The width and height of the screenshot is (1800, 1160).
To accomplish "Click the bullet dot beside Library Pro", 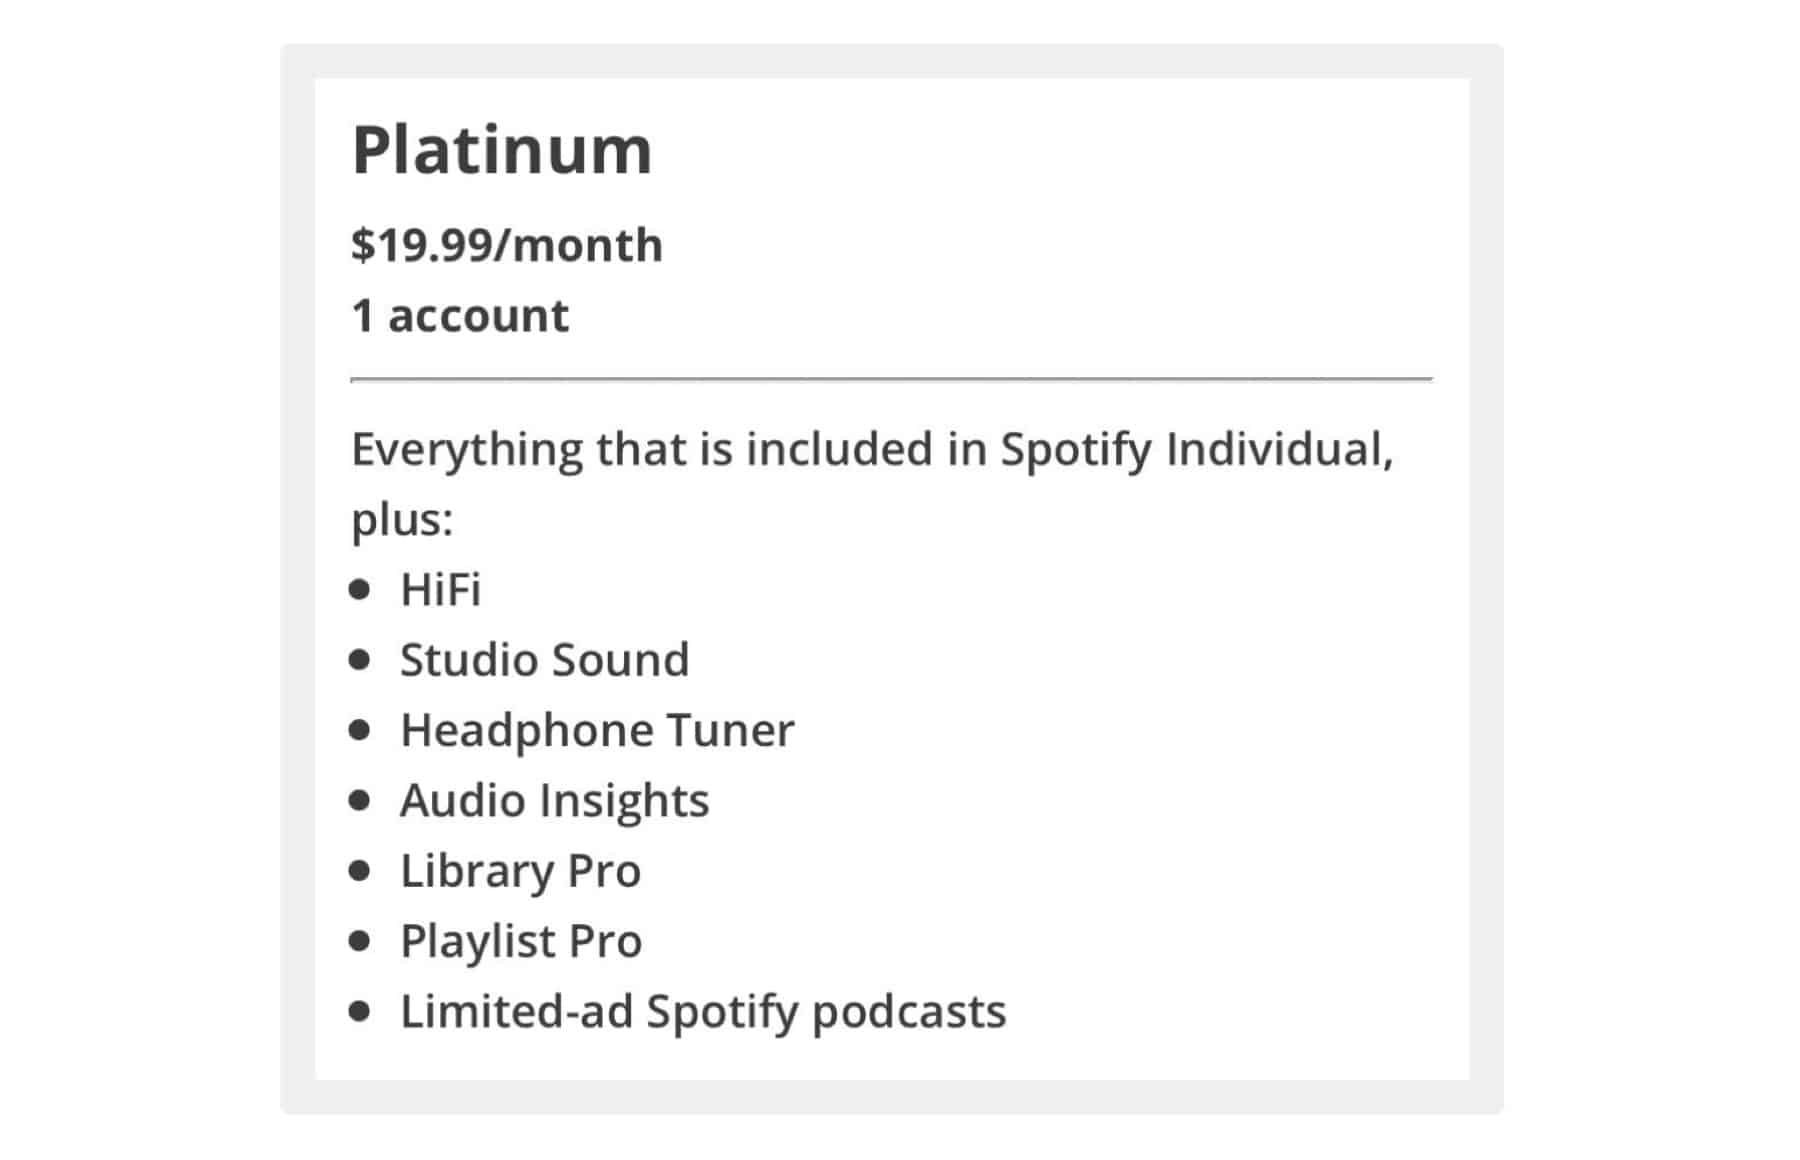I will pos(360,870).
